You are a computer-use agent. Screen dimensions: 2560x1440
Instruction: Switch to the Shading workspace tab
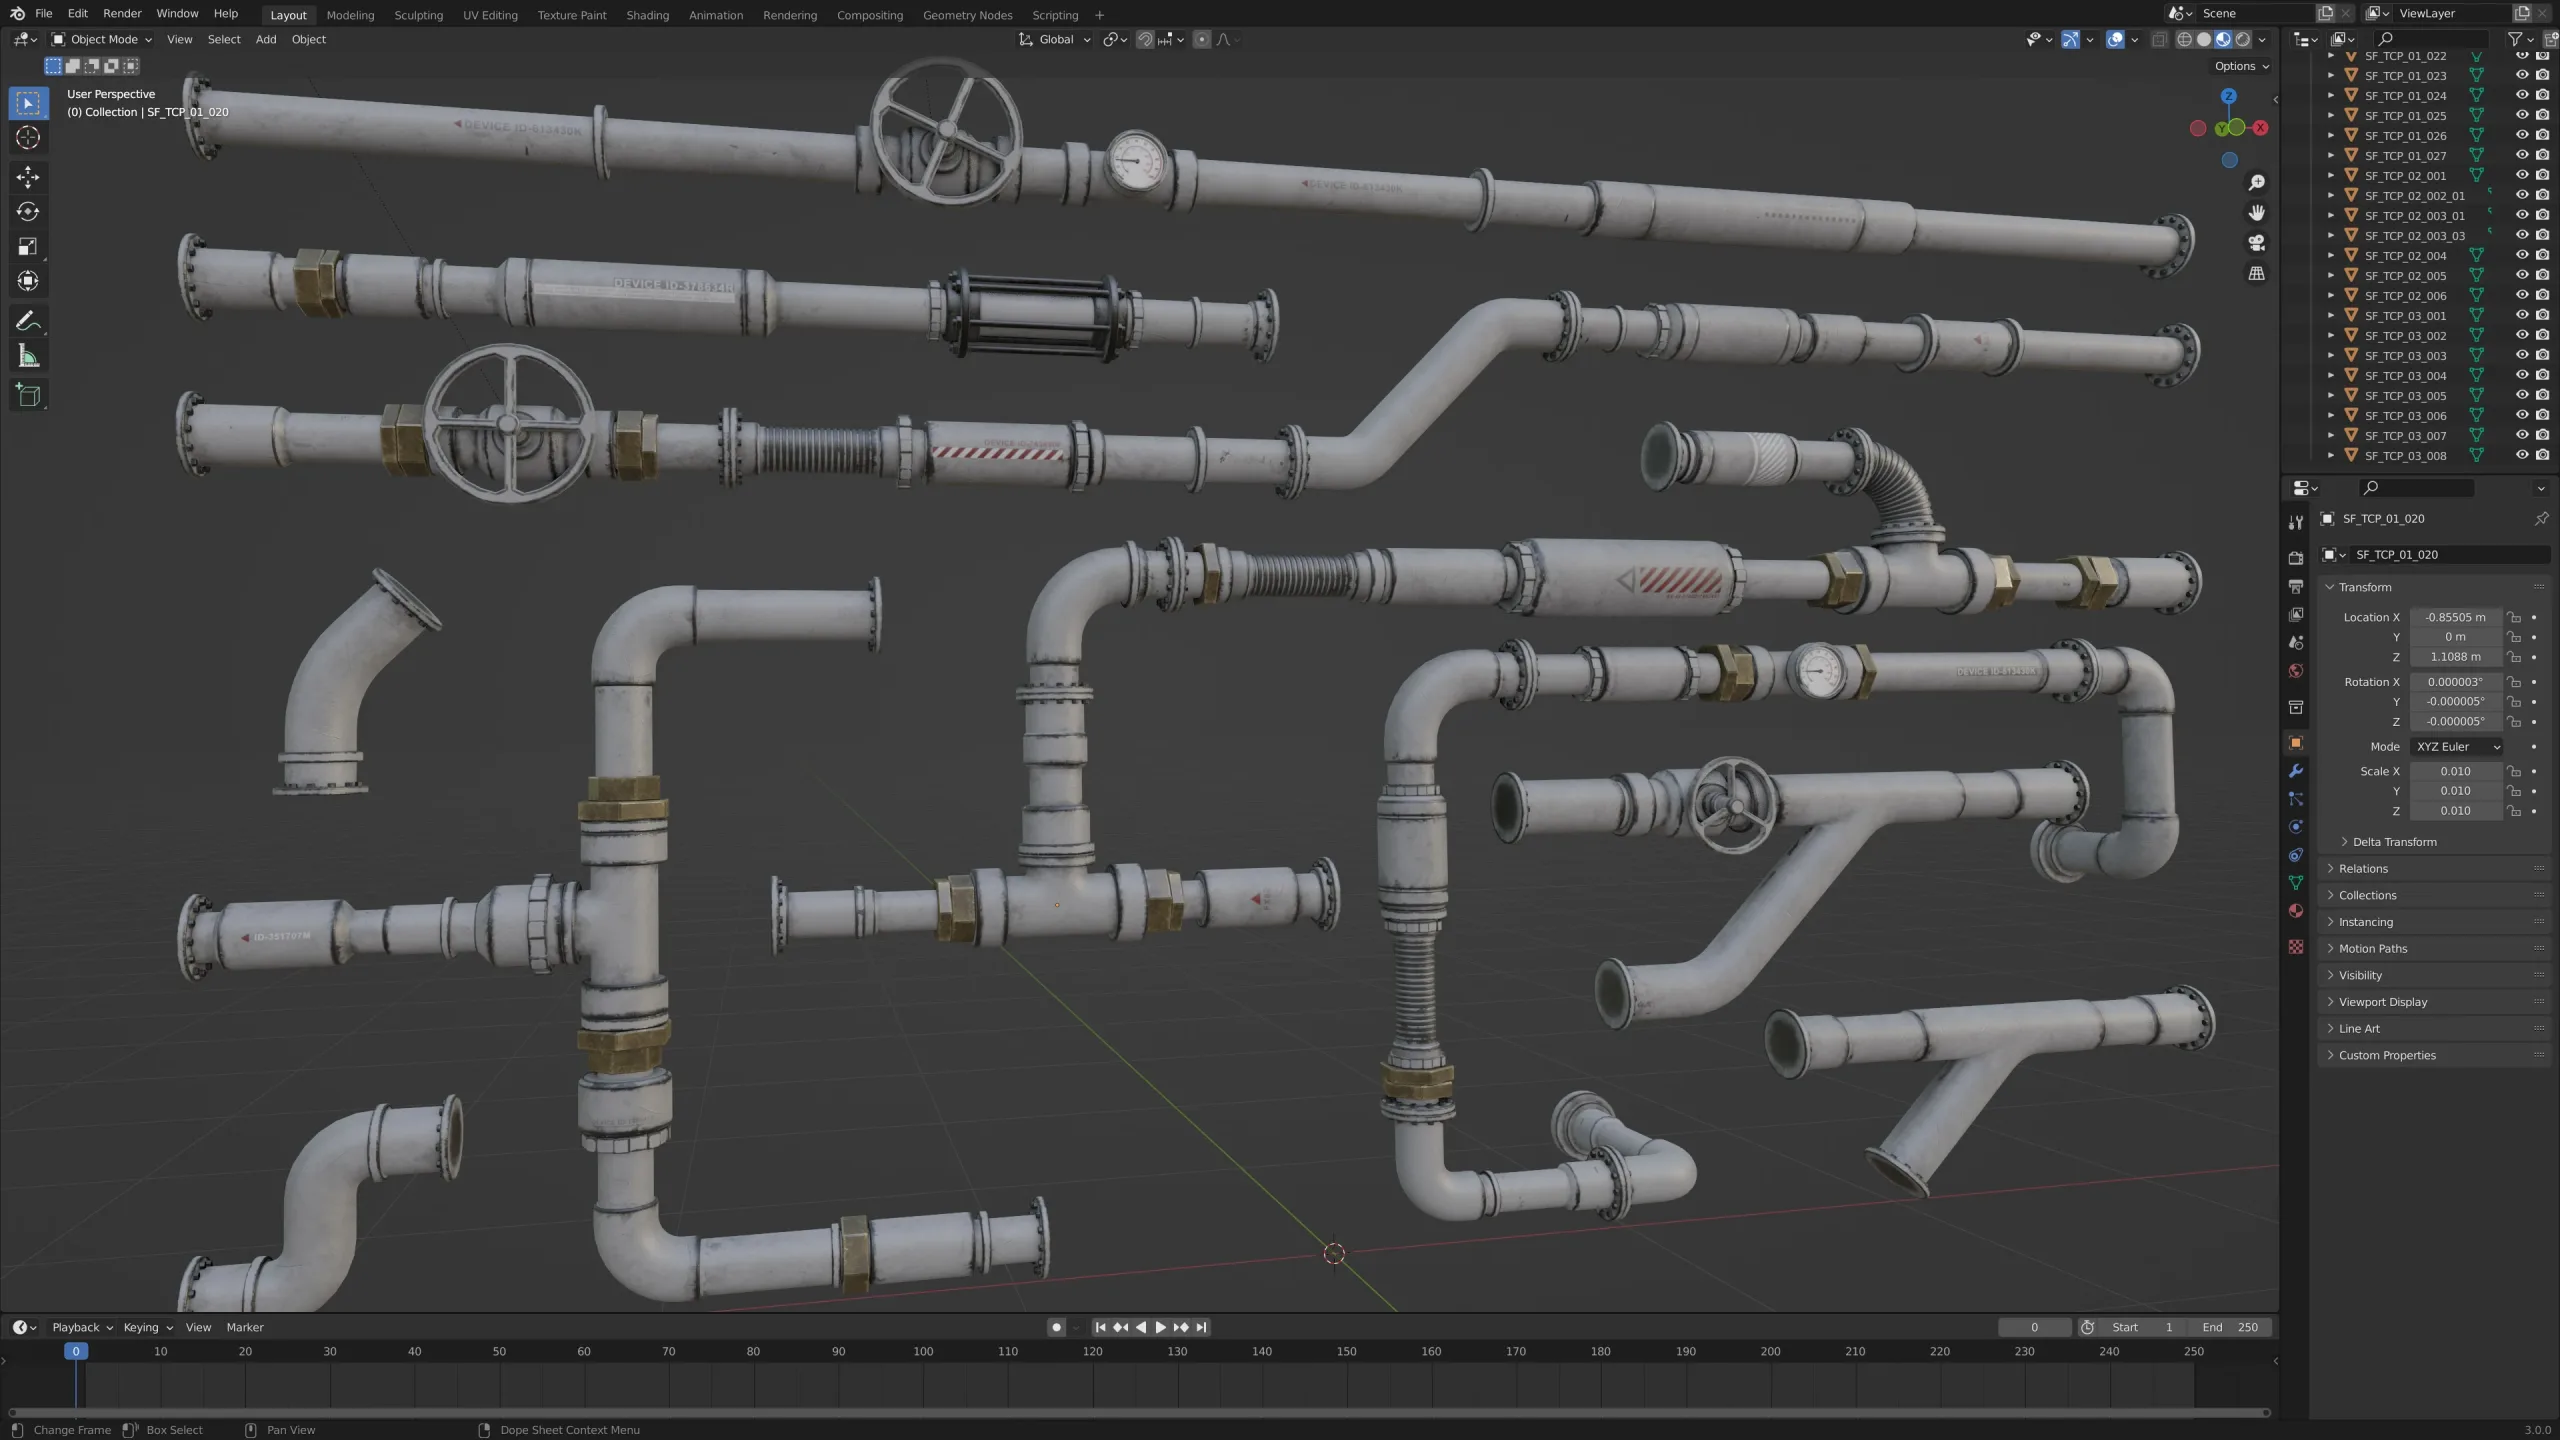(647, 14)
